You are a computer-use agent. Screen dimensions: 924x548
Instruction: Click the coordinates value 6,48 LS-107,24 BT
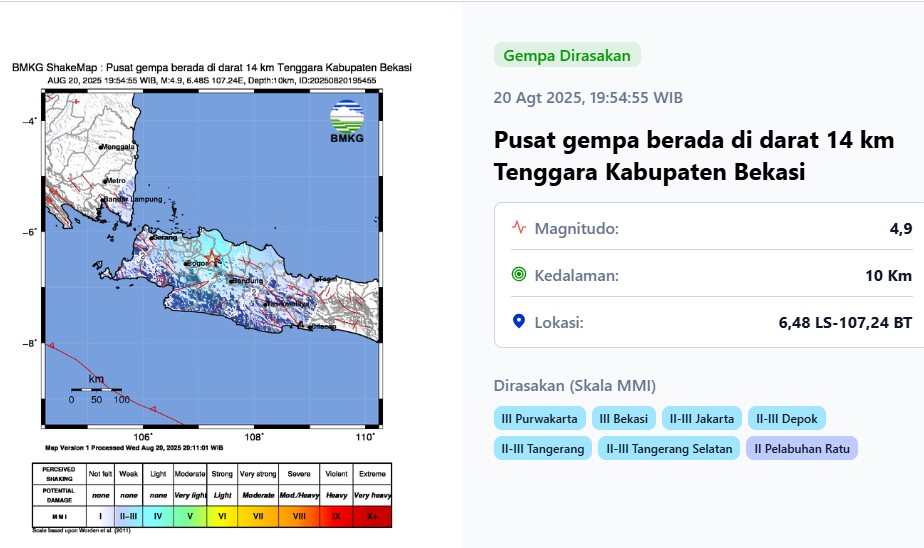[845, 323]
